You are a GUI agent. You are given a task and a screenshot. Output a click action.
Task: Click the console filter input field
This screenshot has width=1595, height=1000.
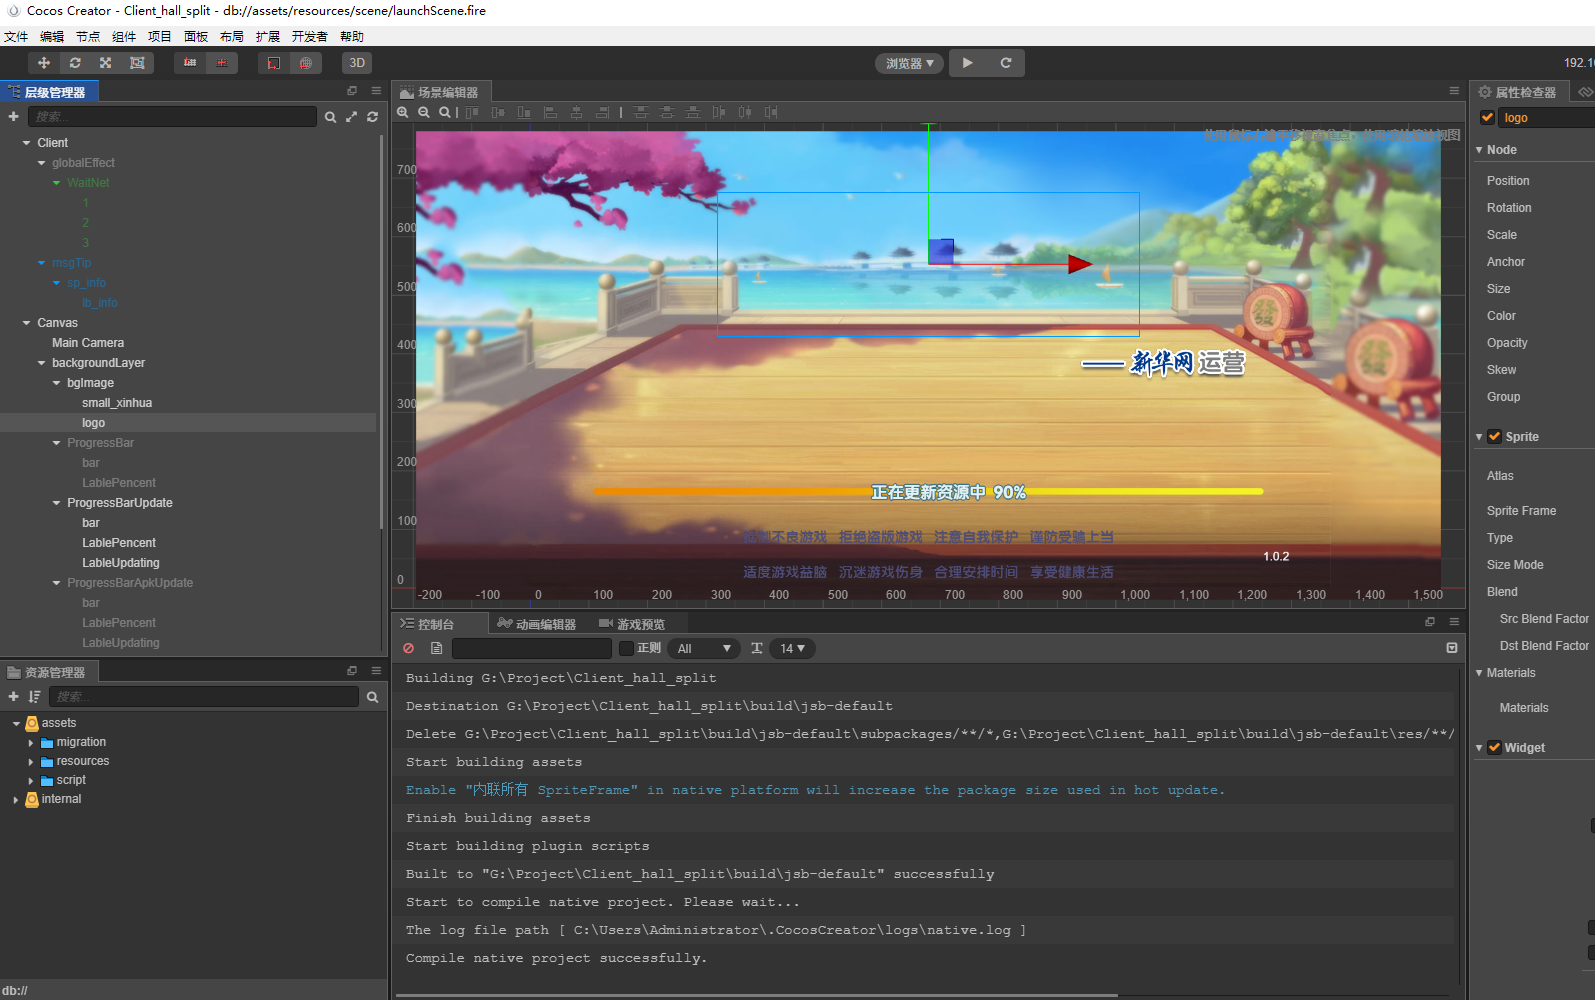pos(531,648)
